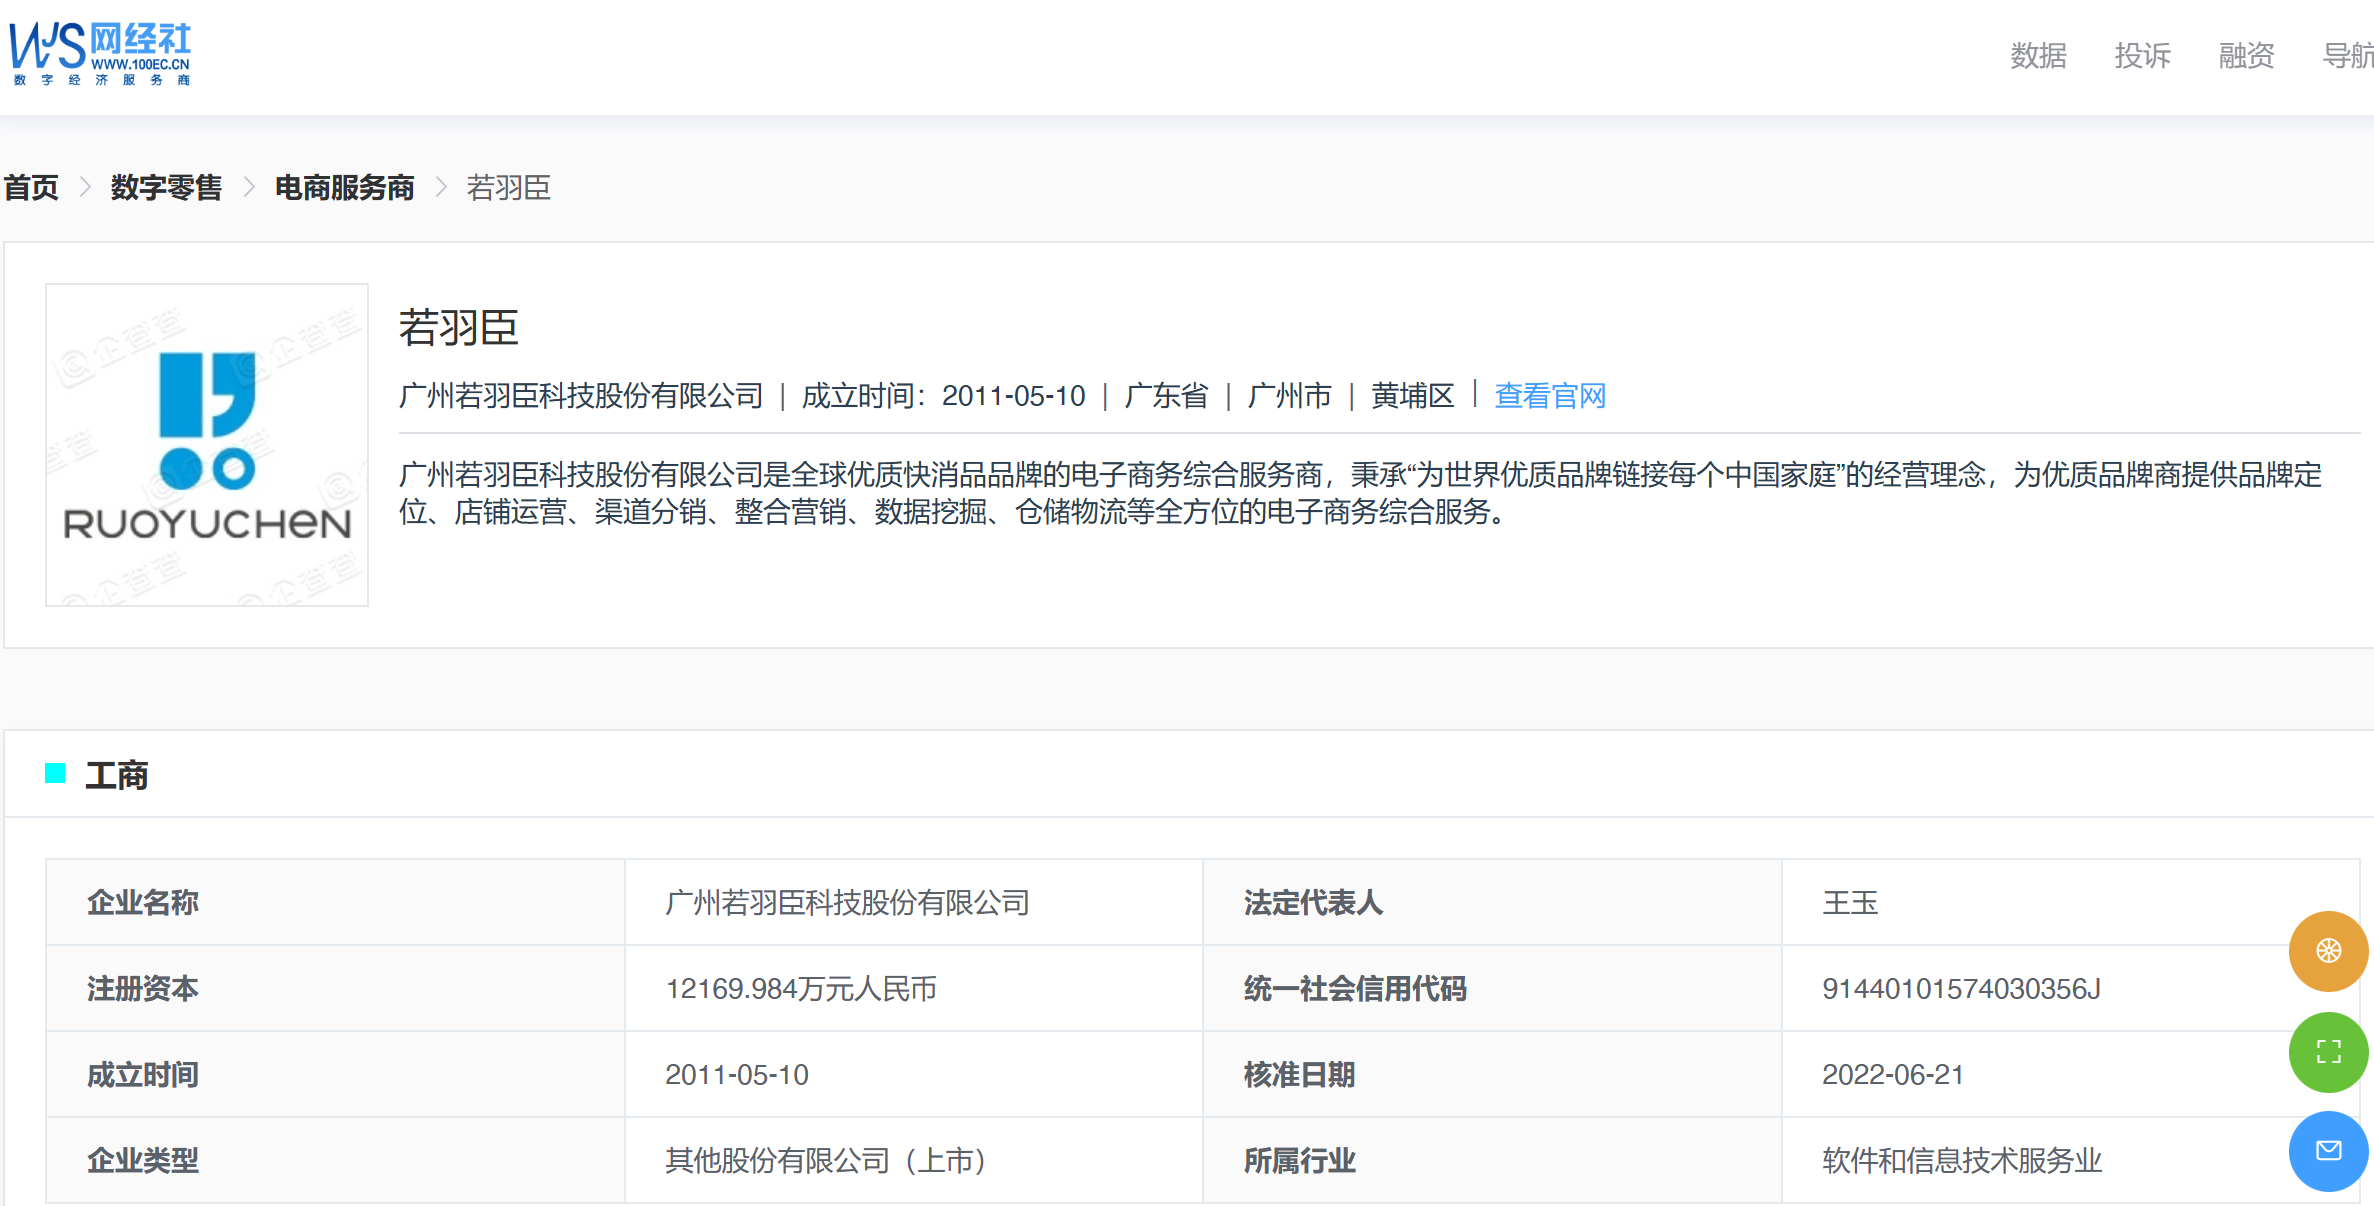Click the 黄埔区 location text
Screen dimensions: 2374x1206
click(x=1412, y=396)
